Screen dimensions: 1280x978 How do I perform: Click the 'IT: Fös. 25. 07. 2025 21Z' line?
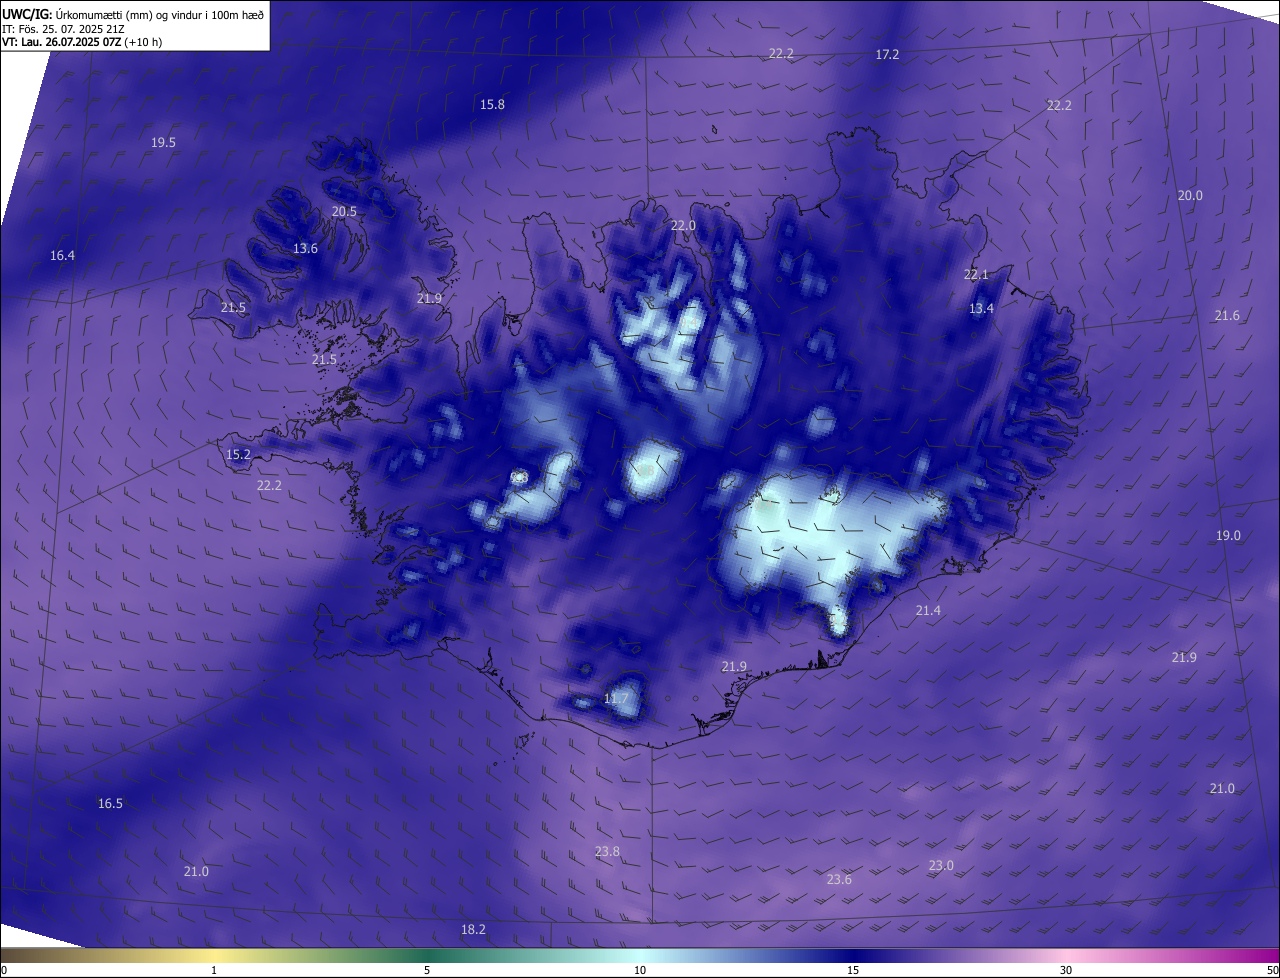click(62, 28)
